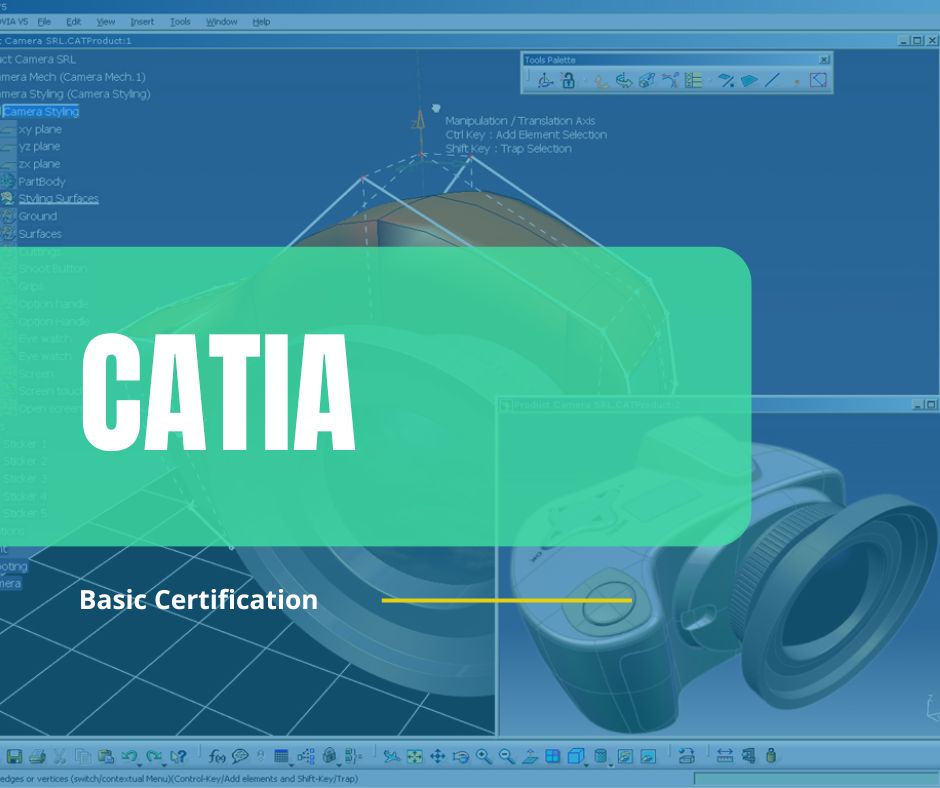
Task: Click the compass axis icon in Tools Palette
Action: (x=545, y=80)
